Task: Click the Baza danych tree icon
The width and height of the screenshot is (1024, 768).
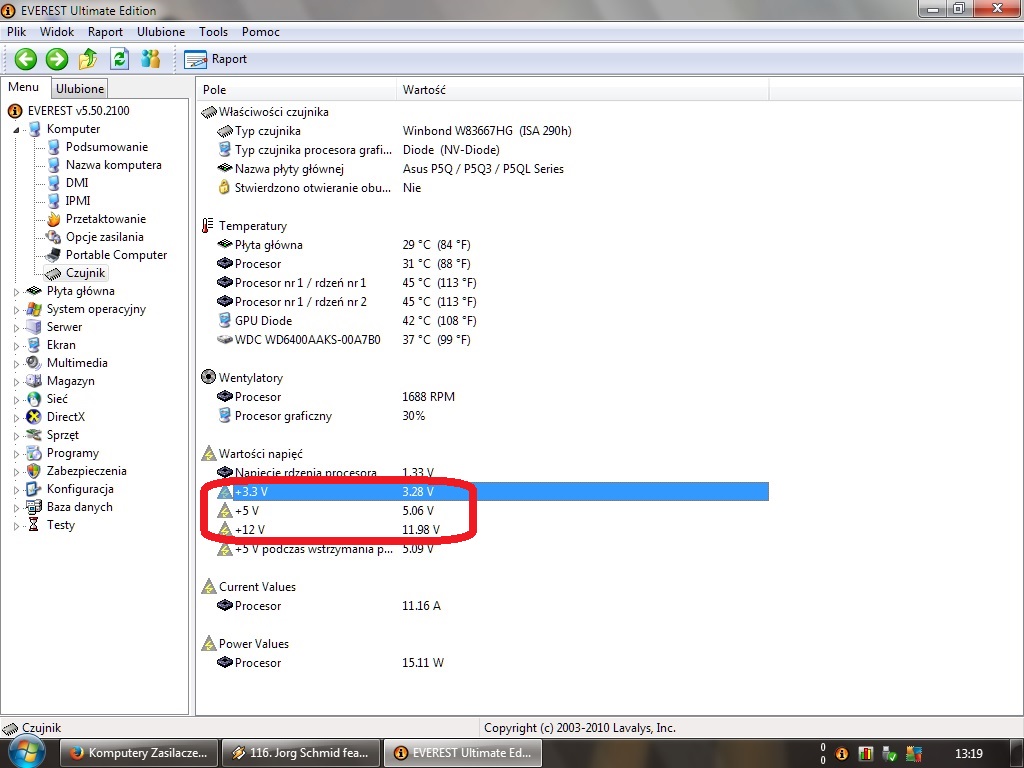Action: tap(33, 507)
